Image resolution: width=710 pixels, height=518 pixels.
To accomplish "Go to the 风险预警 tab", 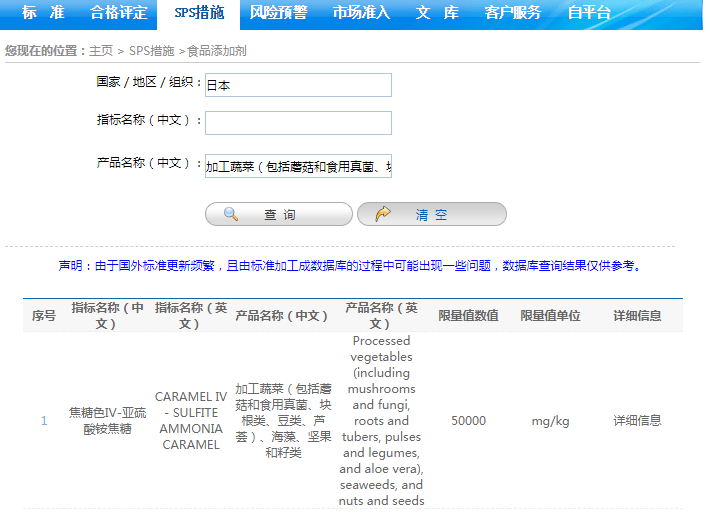I will 278,13.
